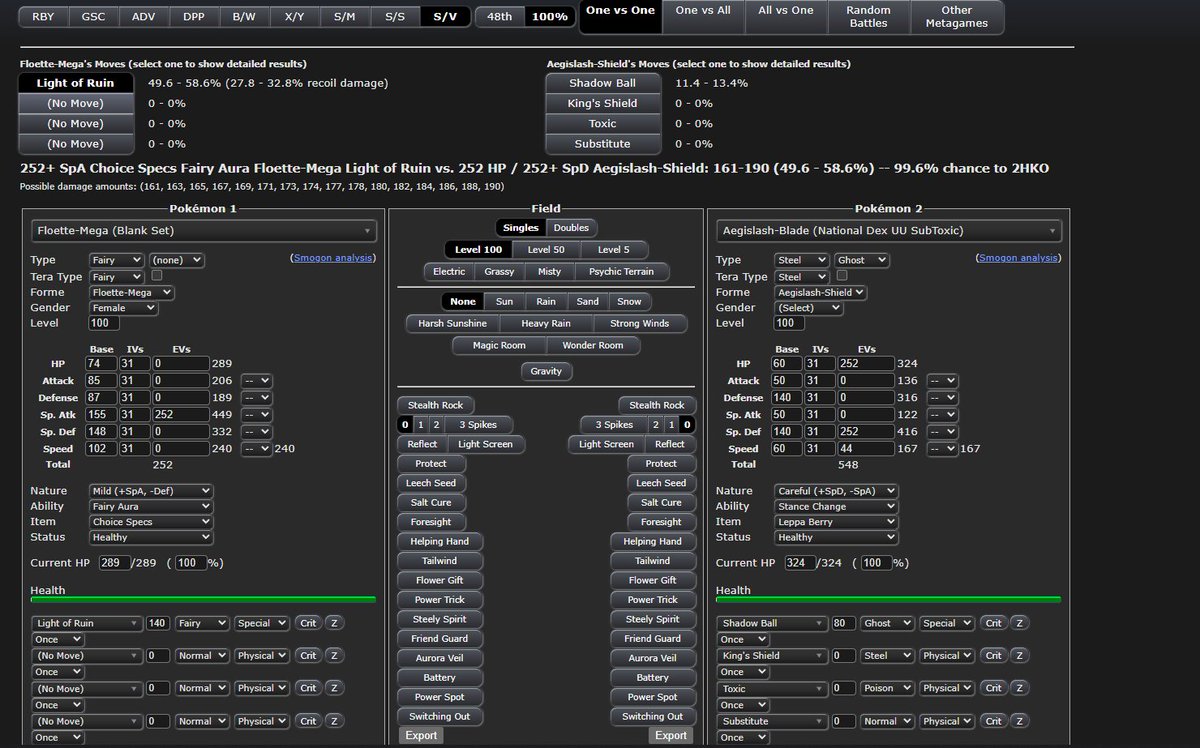Viewport: 1200px width, 748px height.
Task: Toggle Magic Room on the field
Action: (x=497, y=346)
